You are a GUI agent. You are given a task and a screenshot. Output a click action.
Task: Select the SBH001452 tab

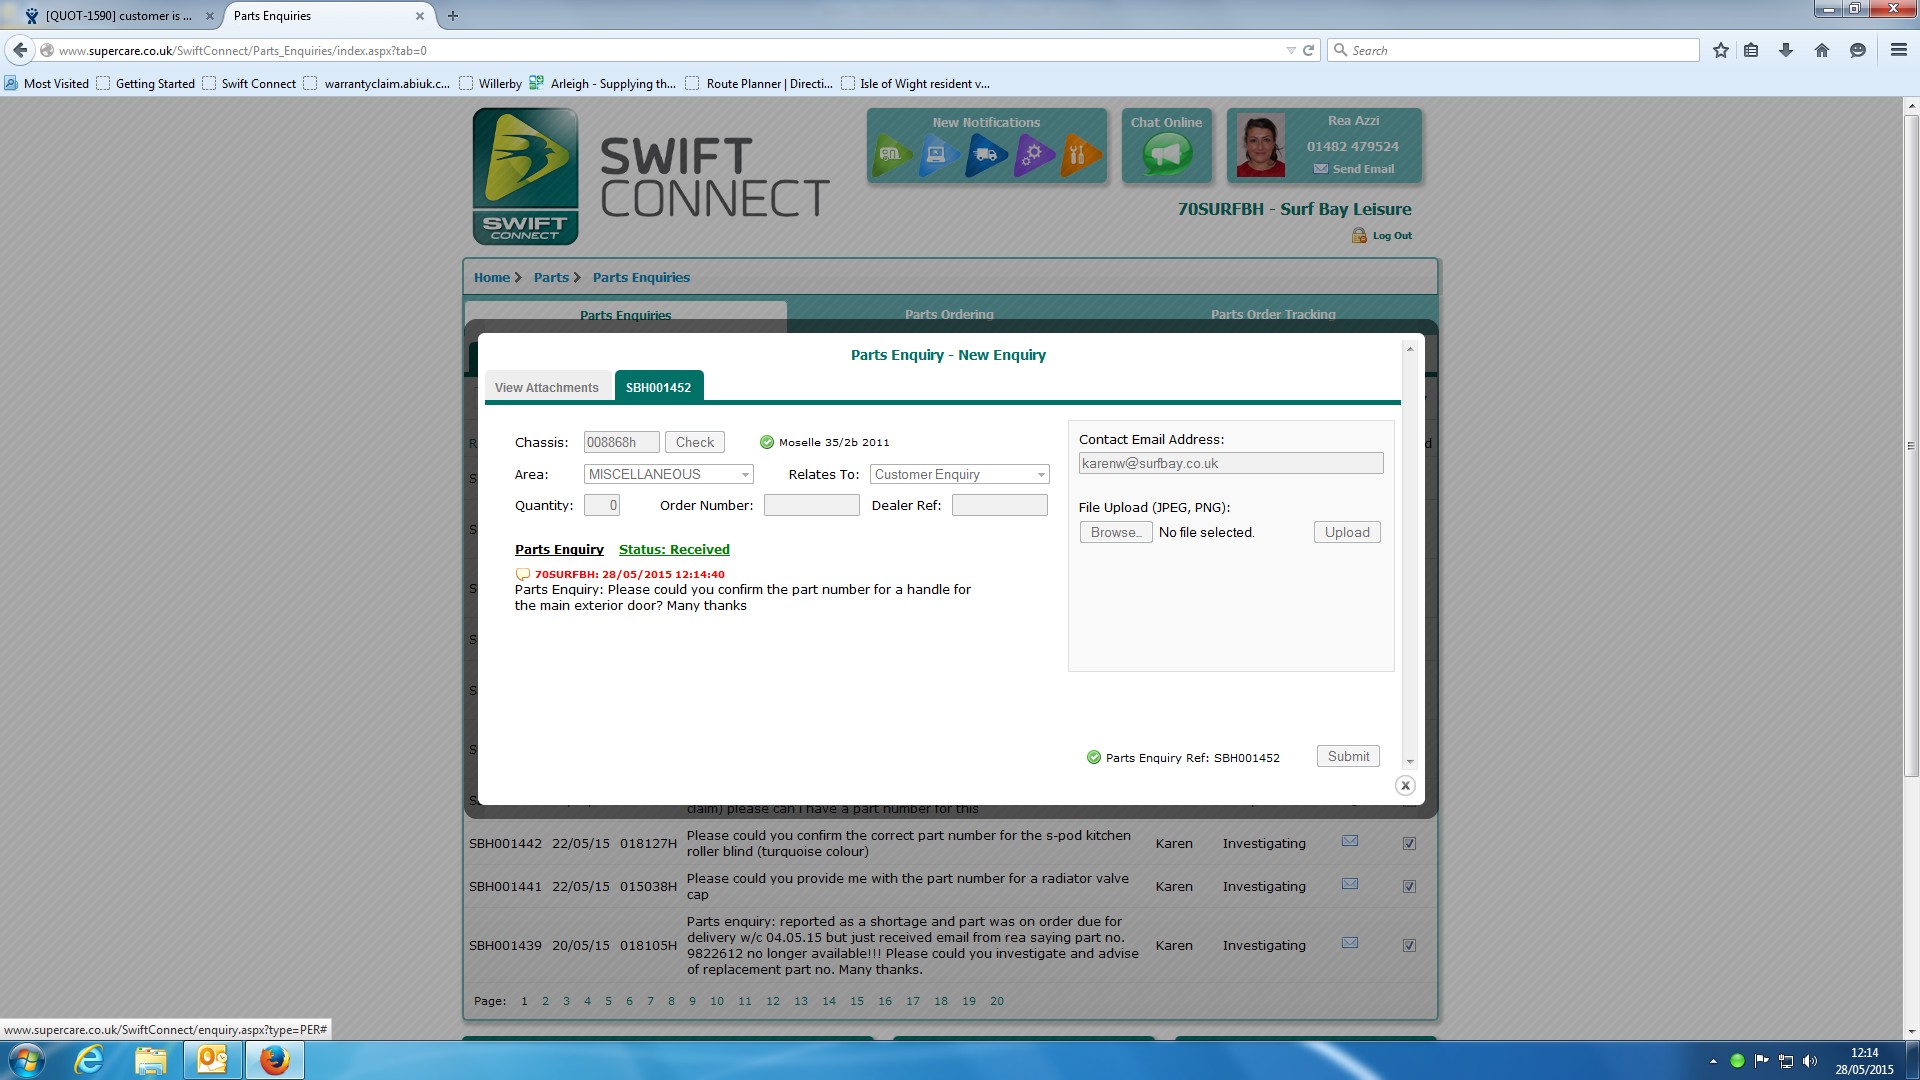pos(658,388)
